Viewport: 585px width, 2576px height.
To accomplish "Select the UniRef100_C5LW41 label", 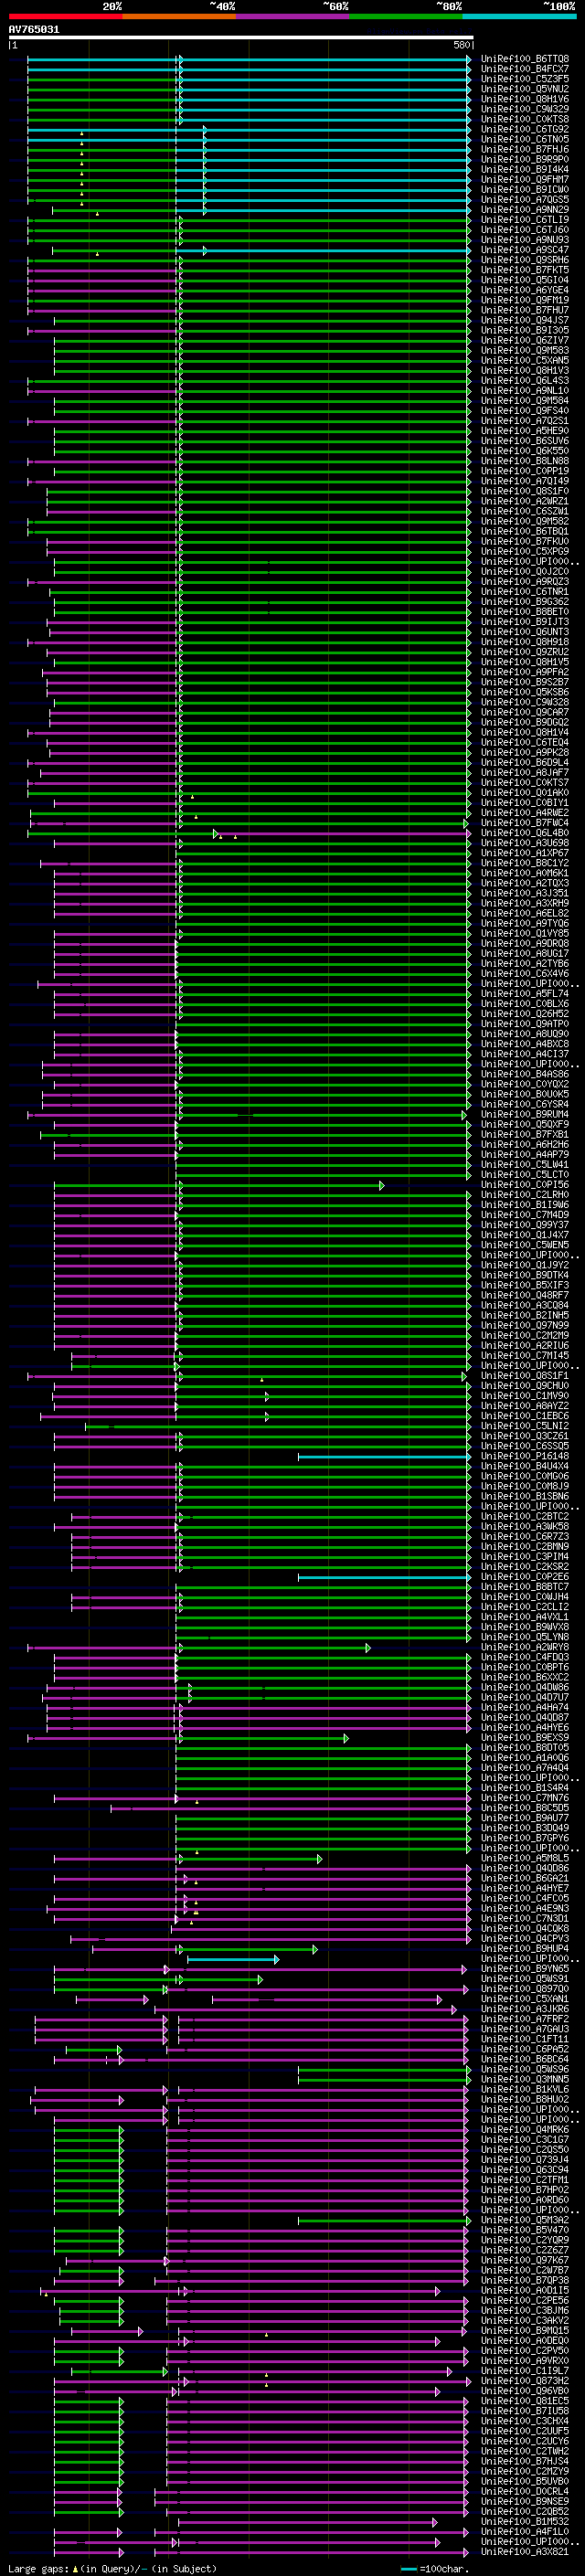I will click(x=525, y=1164).
